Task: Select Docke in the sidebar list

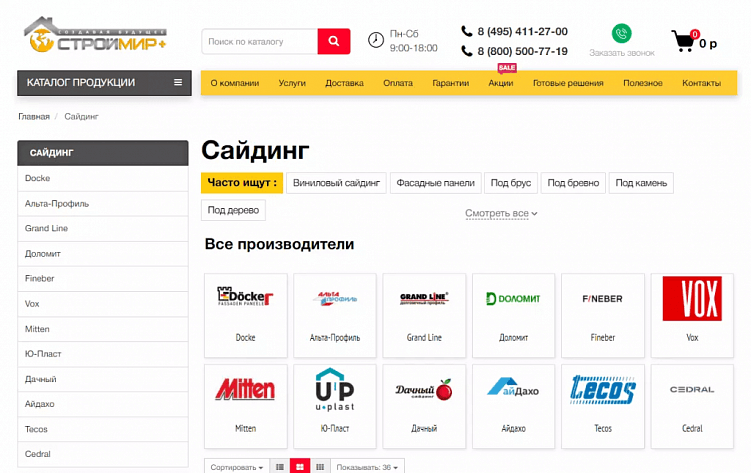Action: pyautogui.click(x=103, y=178)
